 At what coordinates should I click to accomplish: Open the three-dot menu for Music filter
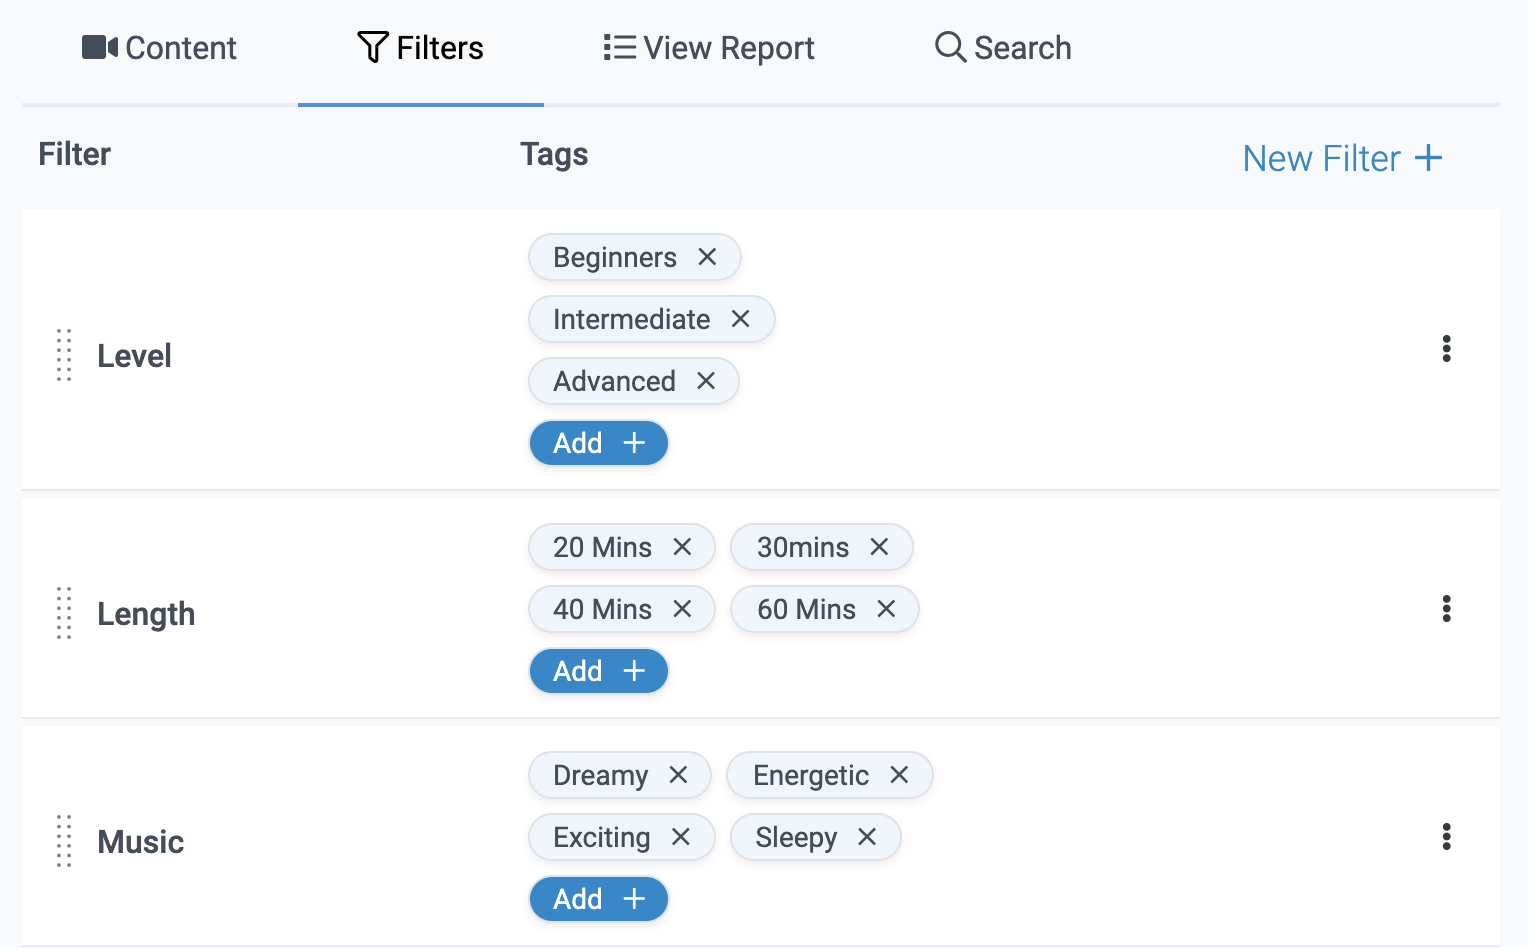pos(1446,837)
